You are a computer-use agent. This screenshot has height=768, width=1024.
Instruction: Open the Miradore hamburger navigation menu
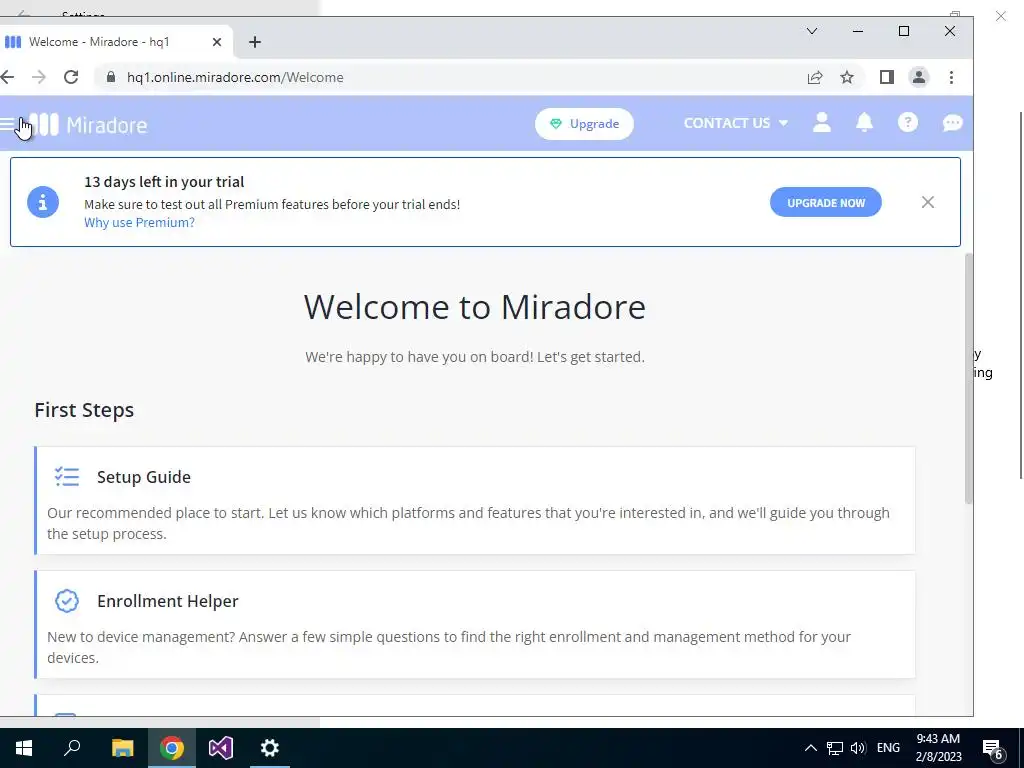click(8, 123)
